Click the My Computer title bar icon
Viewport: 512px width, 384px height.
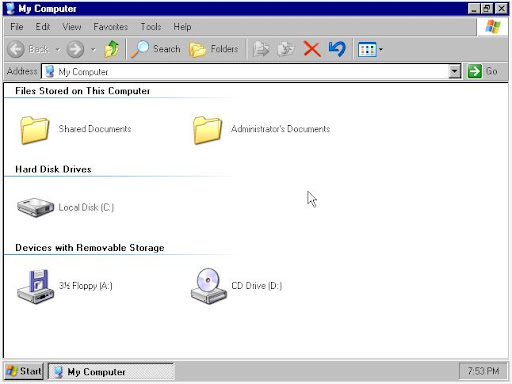coord(10,8)
